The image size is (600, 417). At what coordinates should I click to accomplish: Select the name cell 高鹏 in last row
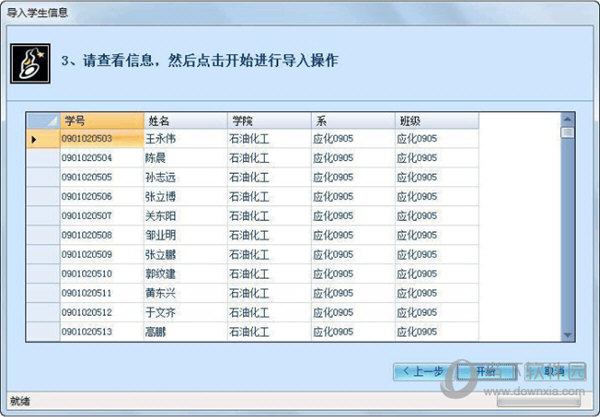click(x=184, y=331)
